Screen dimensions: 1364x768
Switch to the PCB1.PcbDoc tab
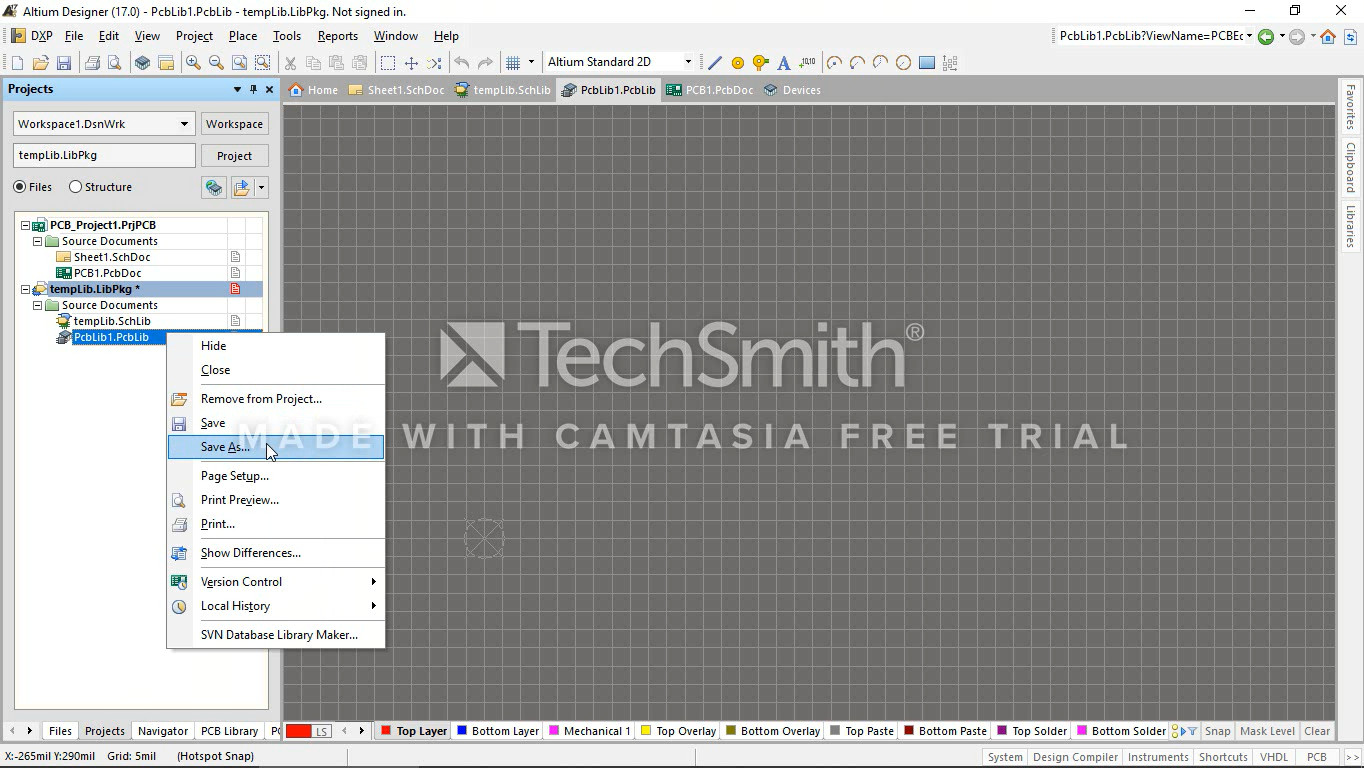(710, 90)
